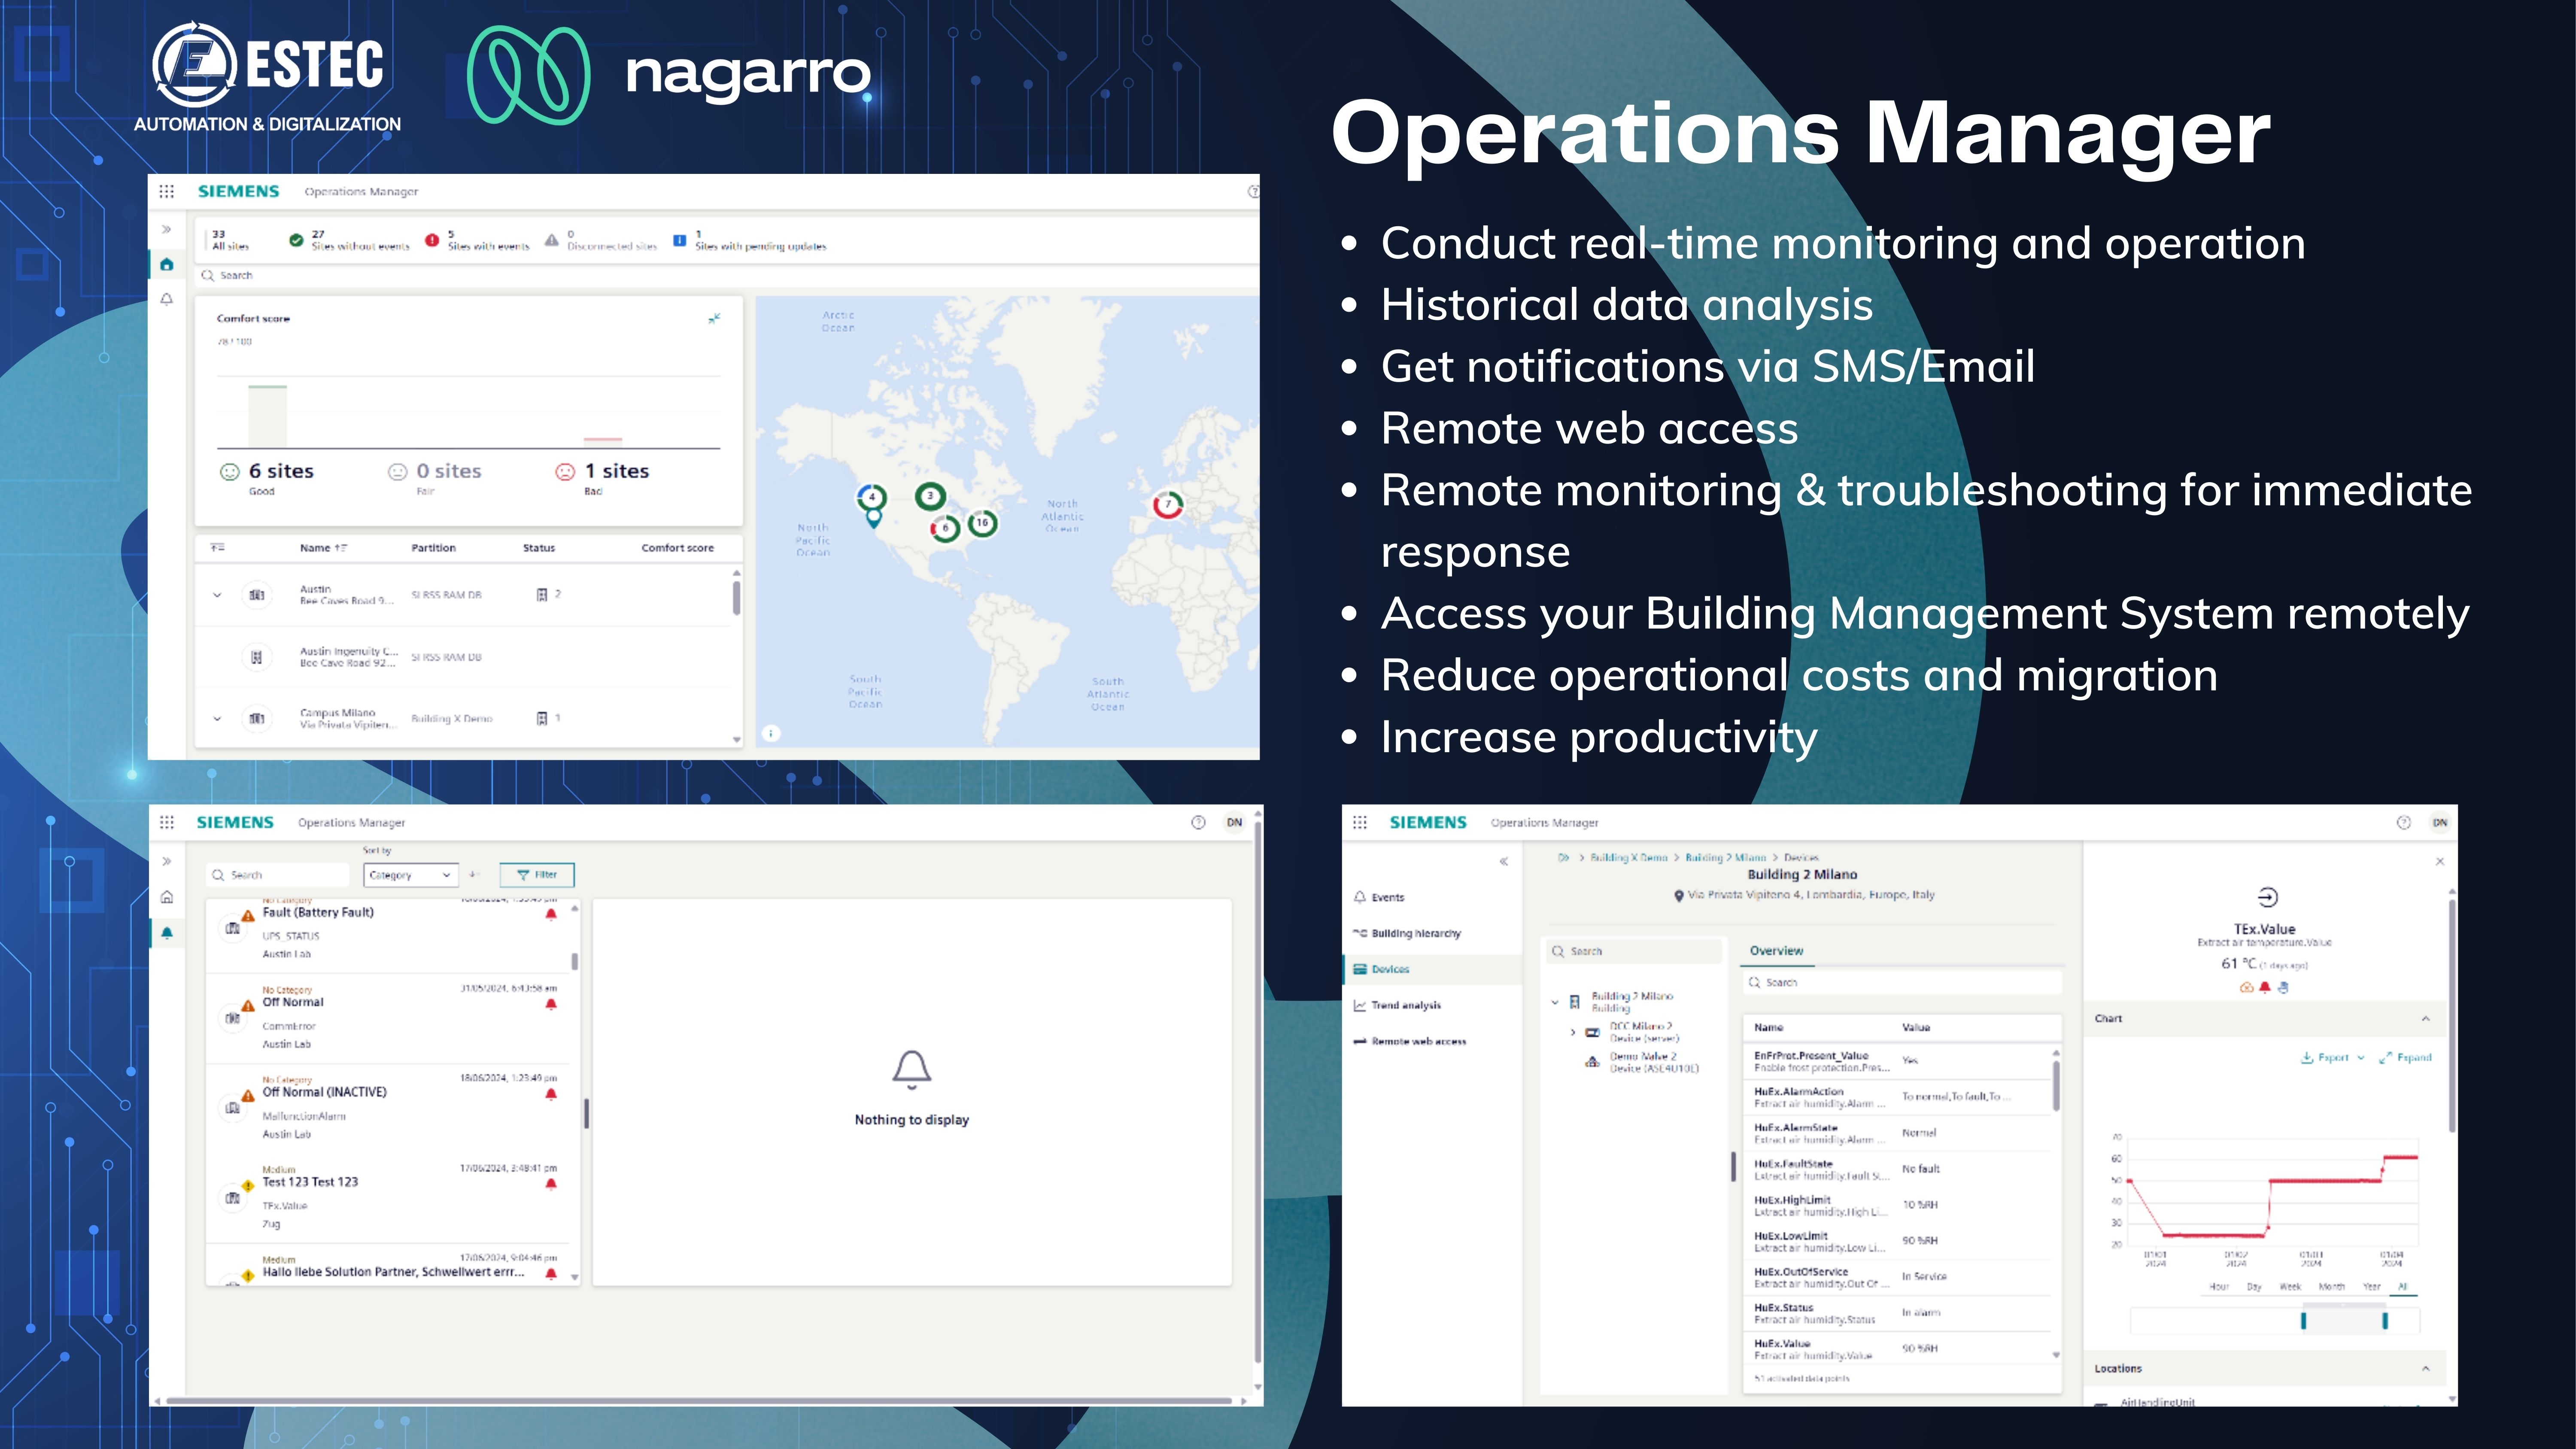This screenshot has height=1449, width=2576.
Task: Click the help icon in the events screenshot header
Action: pos(1198,822)
